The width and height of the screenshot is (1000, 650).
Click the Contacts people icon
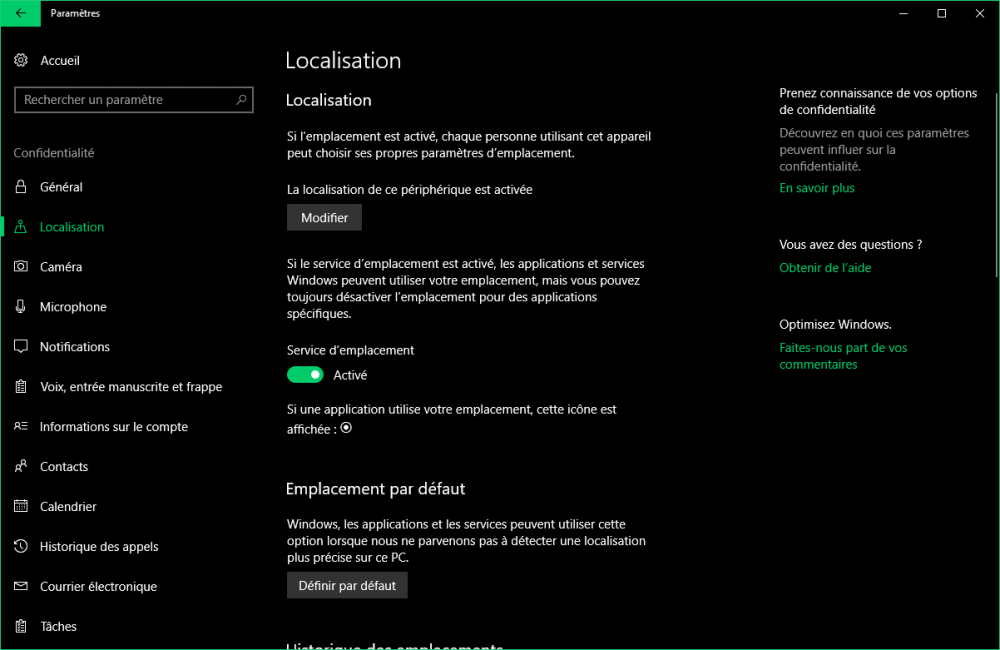[x=21, y=467]
